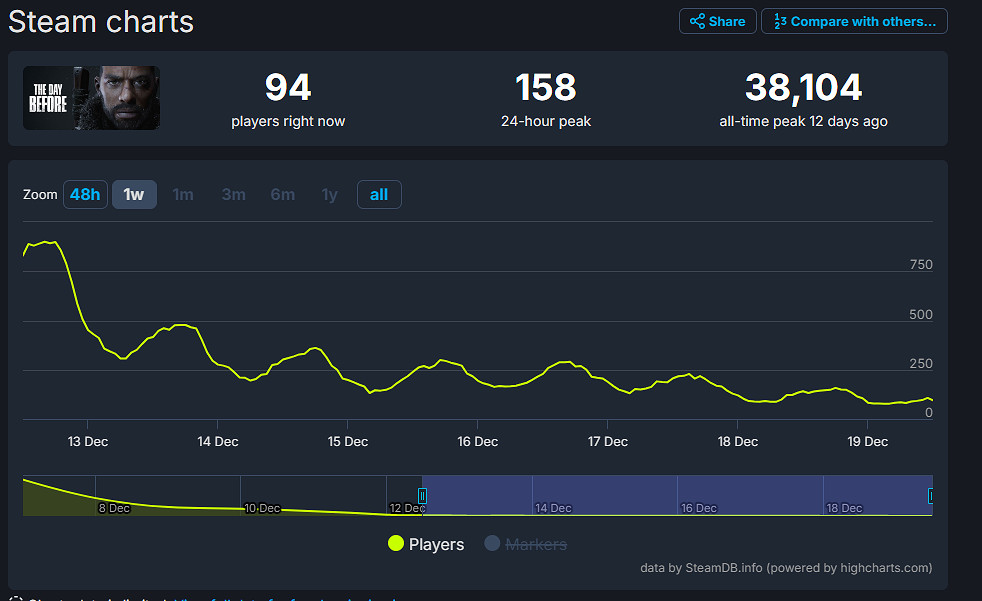Select the 1m zoom option
The width and height of the screenshot is (982, 601).
coord(183,194)
